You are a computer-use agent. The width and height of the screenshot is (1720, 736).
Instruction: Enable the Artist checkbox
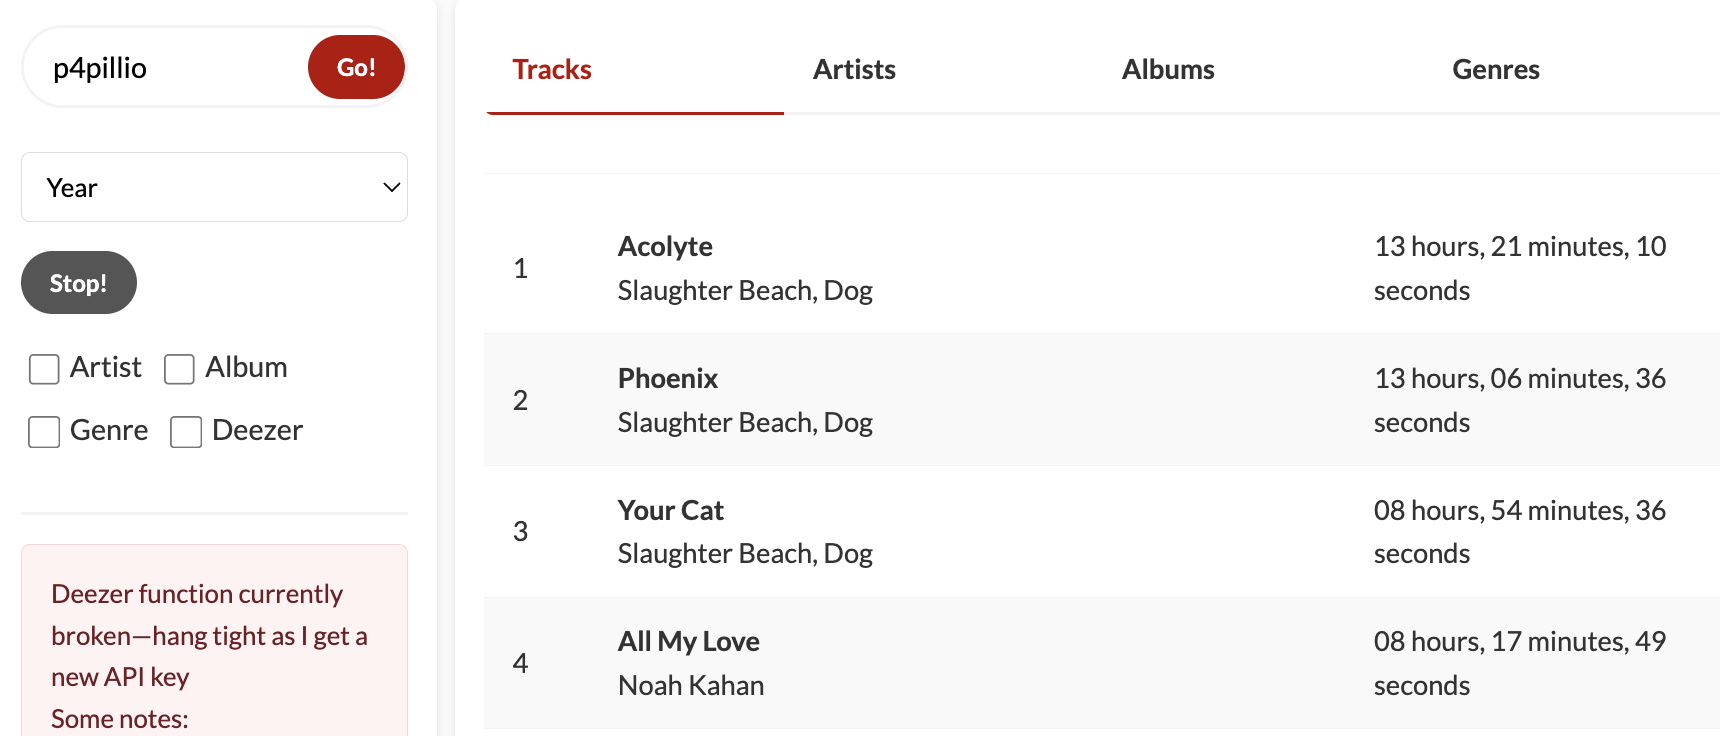(x=44, y=369)
